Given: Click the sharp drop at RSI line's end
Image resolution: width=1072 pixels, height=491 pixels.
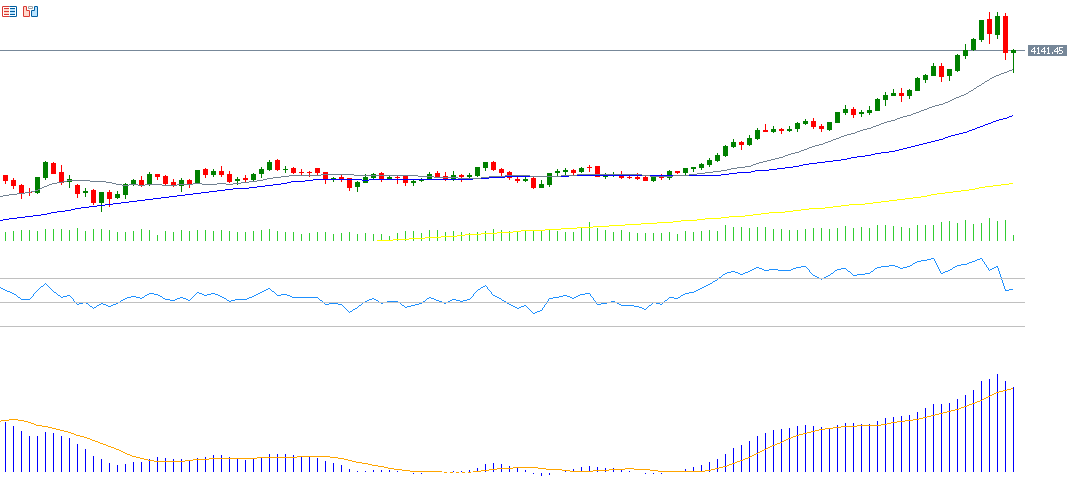Looking at the screenshot, I should pyautogui.click(x=1001, y=280).
